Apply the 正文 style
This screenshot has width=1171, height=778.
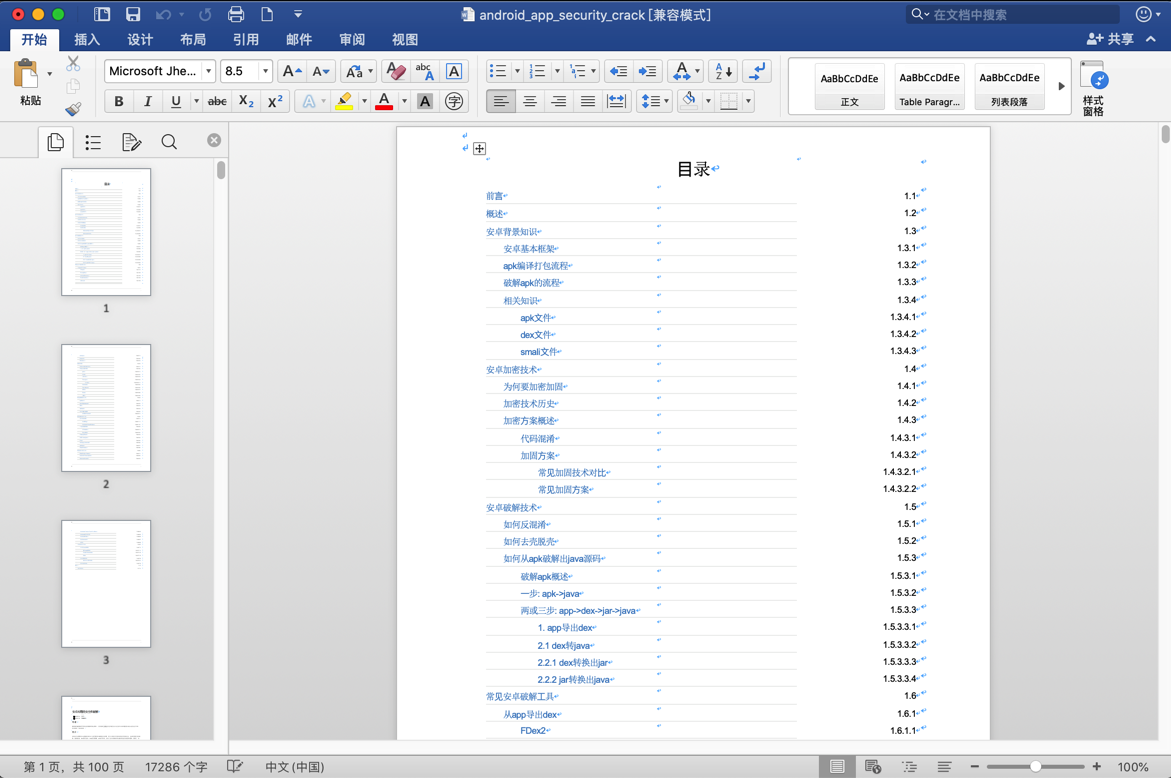[x=849, y=87]
